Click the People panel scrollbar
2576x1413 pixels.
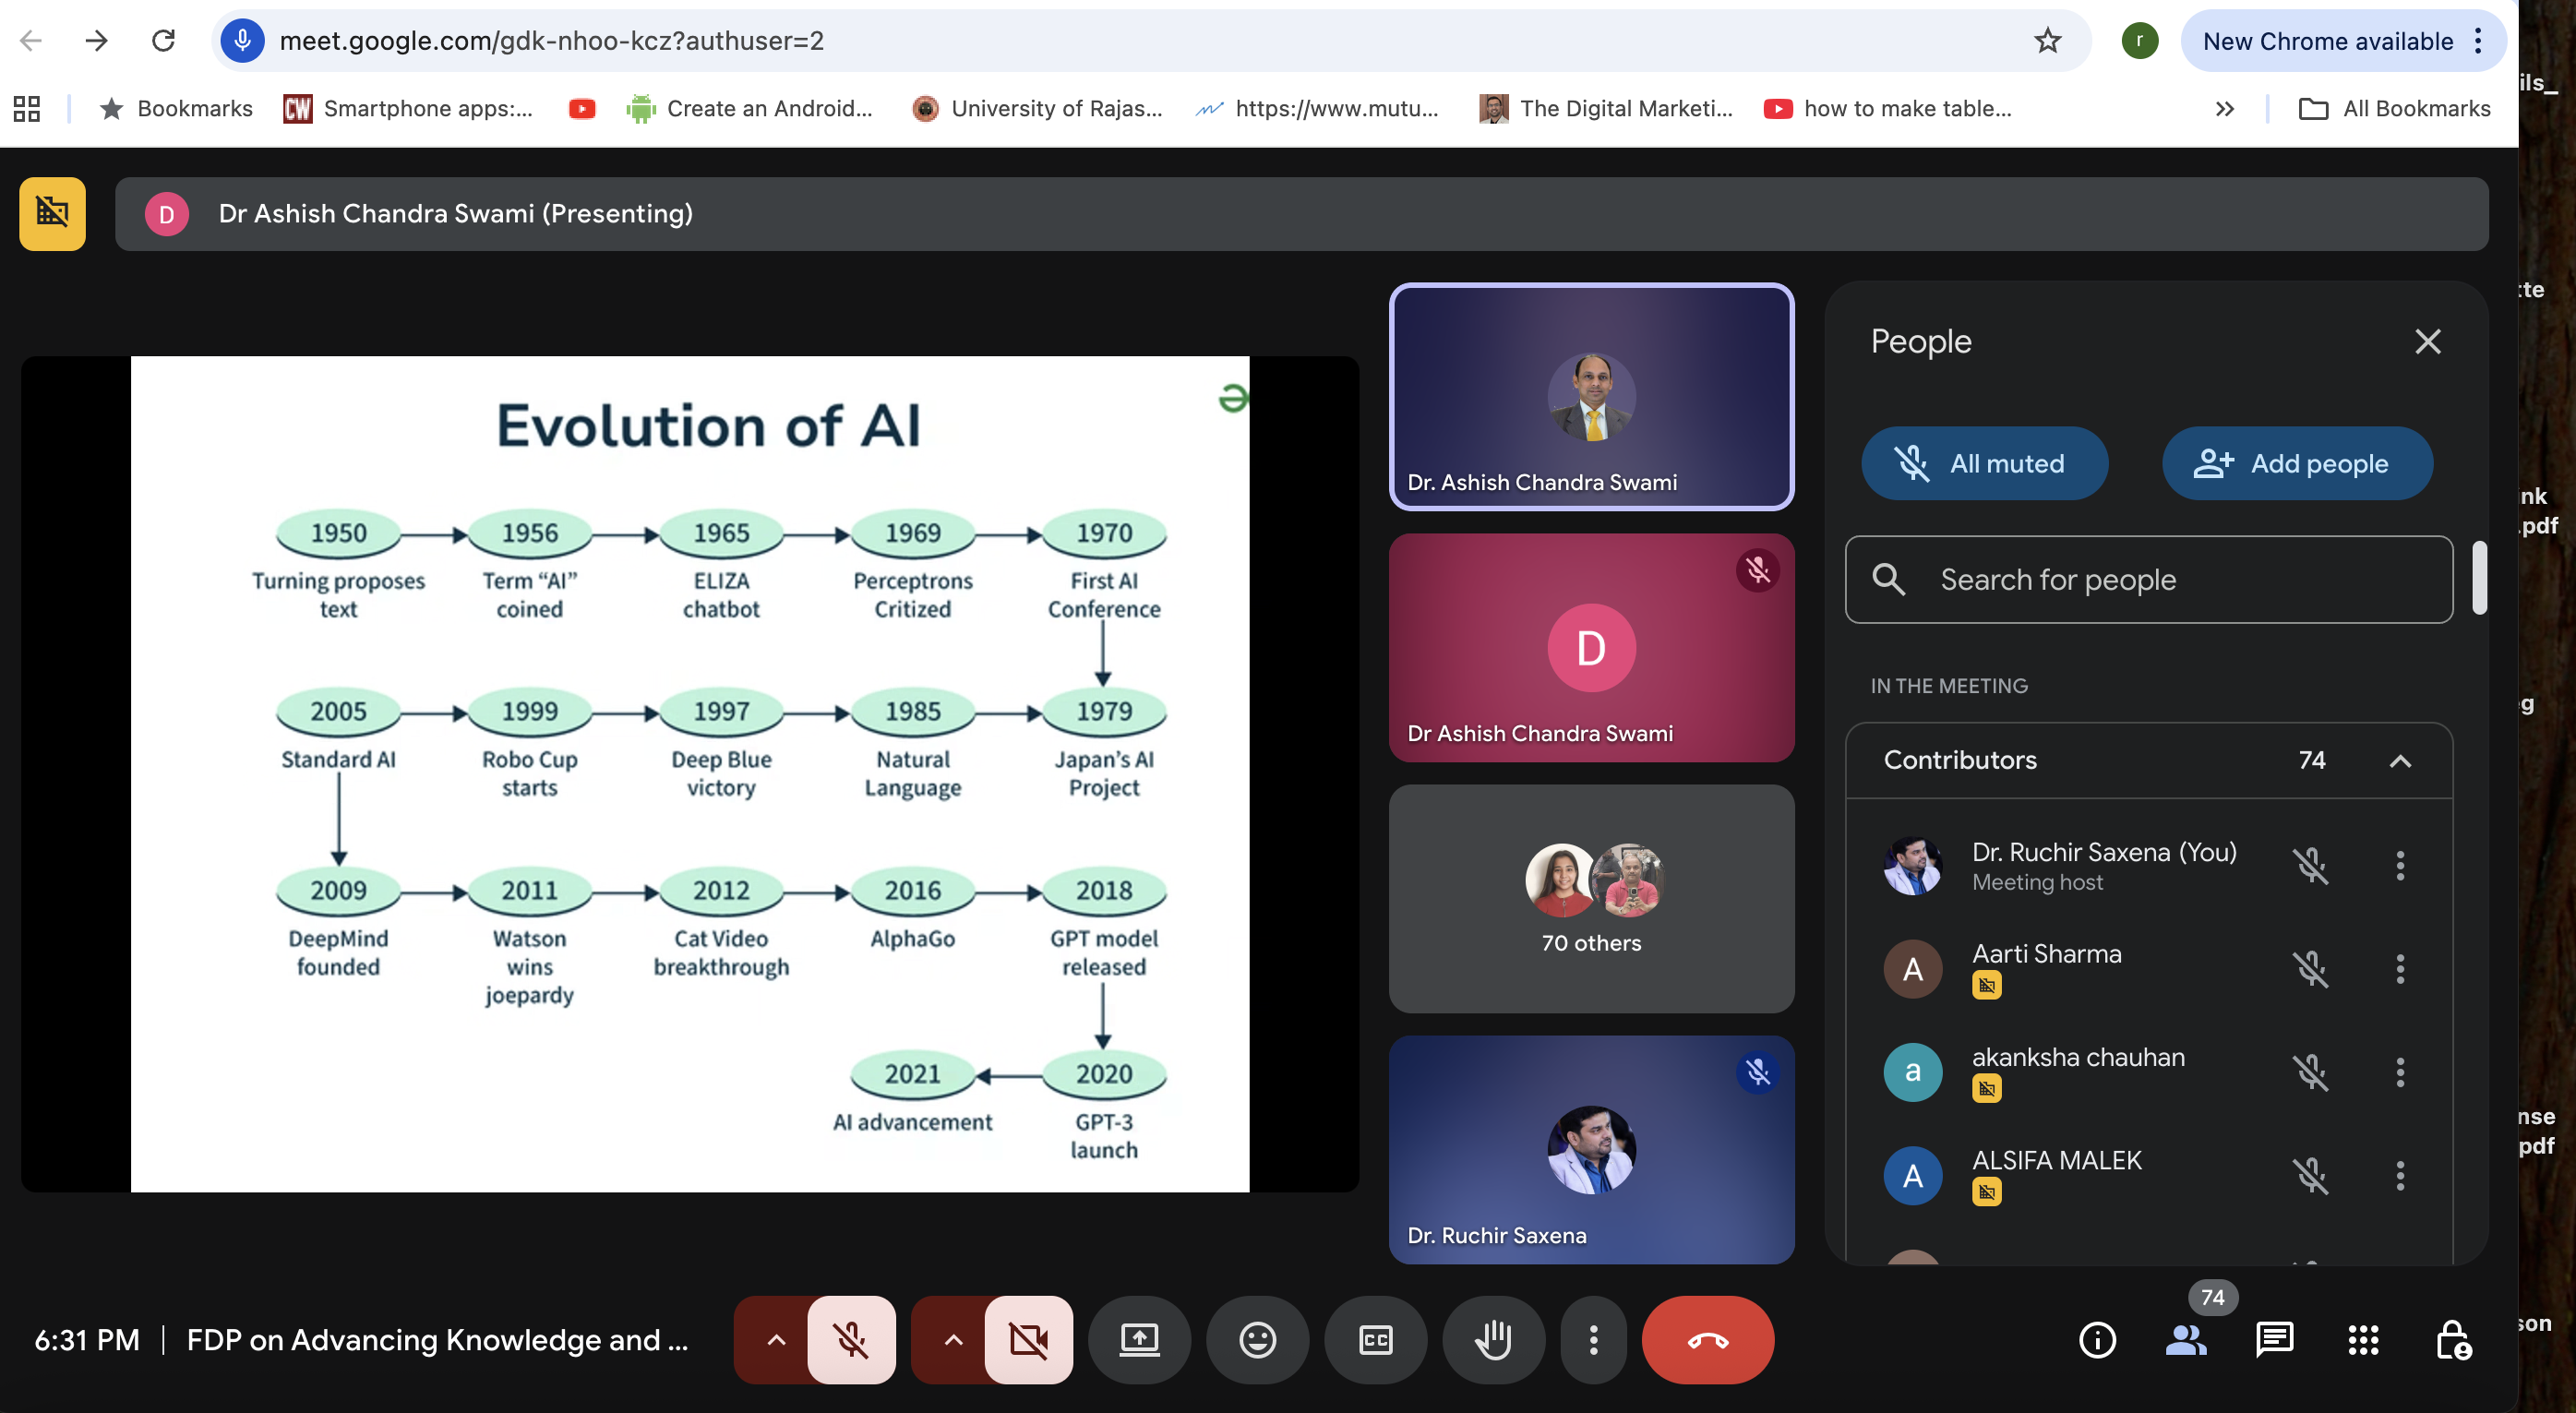(2479, 578)
